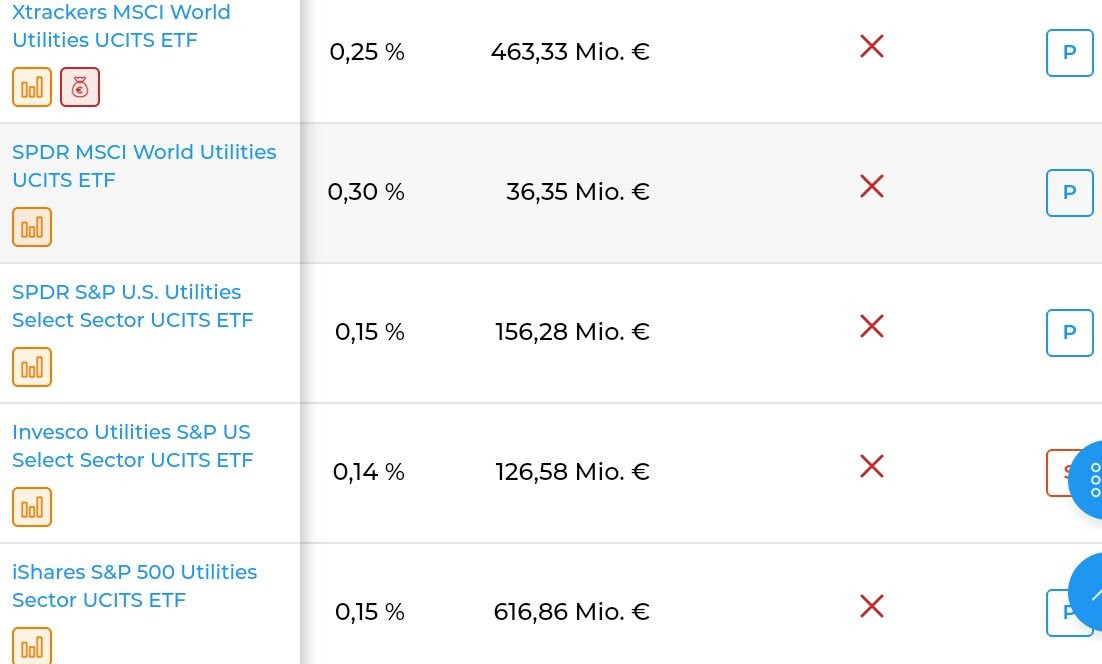Click bar chart icon under iShares S&P 500 Utilities

[x=32, y=645]
